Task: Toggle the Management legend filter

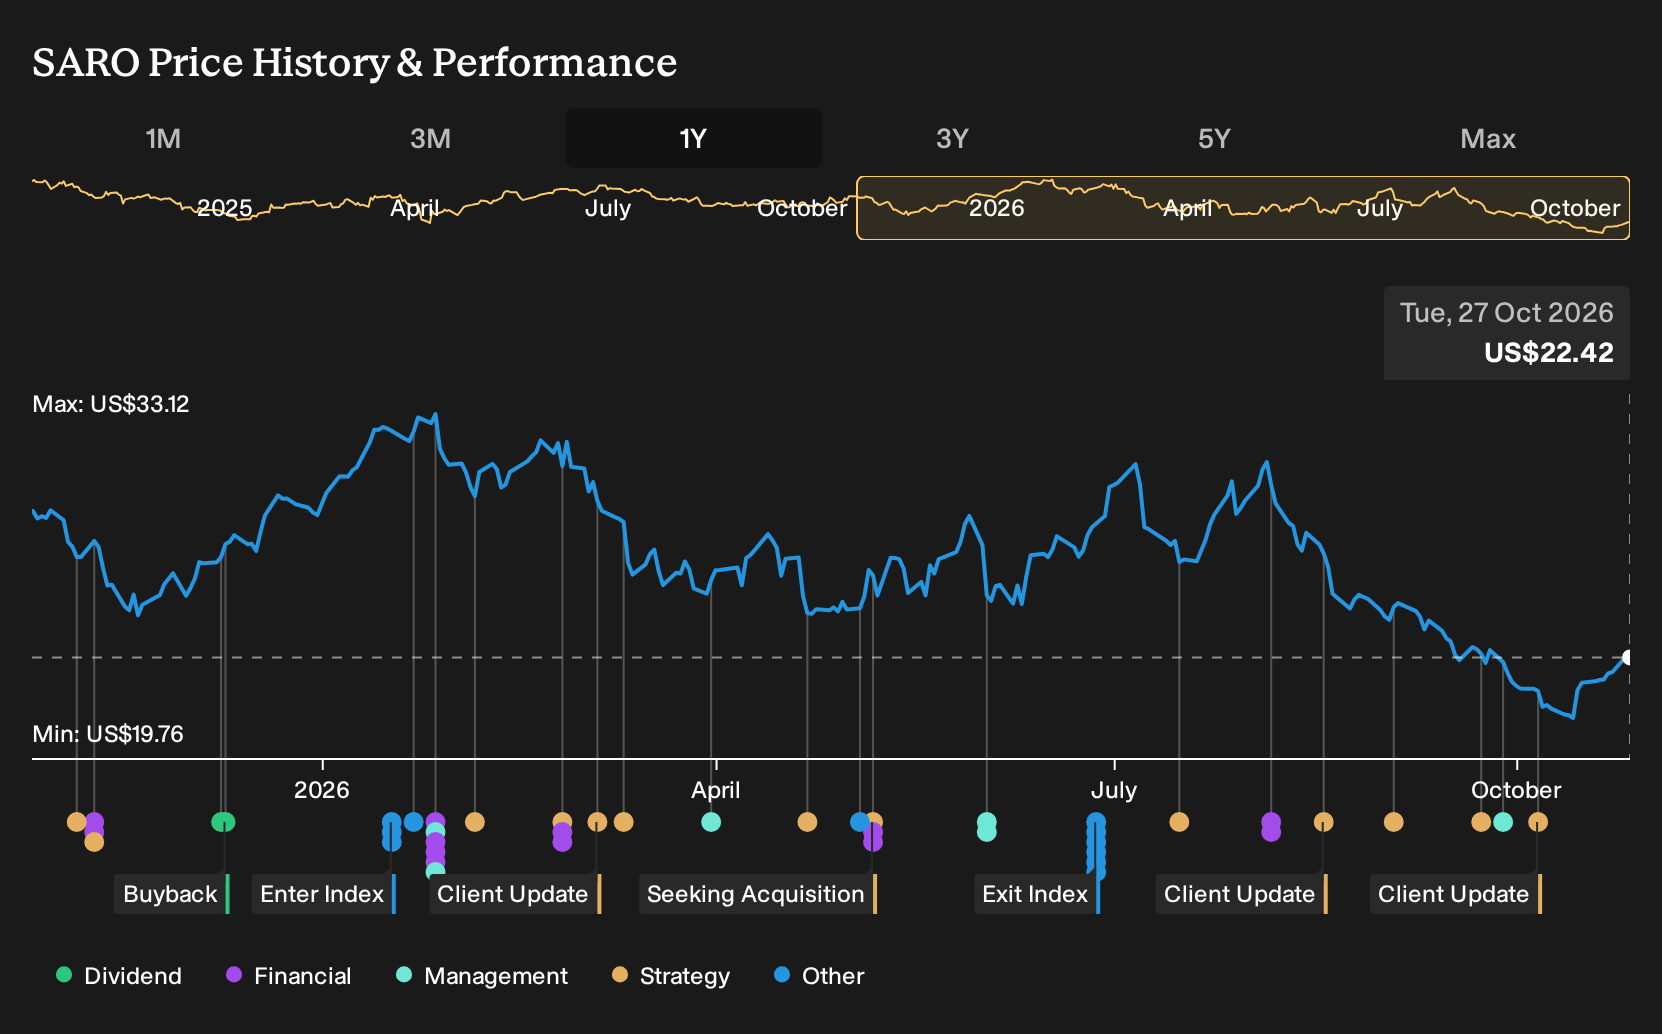Action: (482, 976)
